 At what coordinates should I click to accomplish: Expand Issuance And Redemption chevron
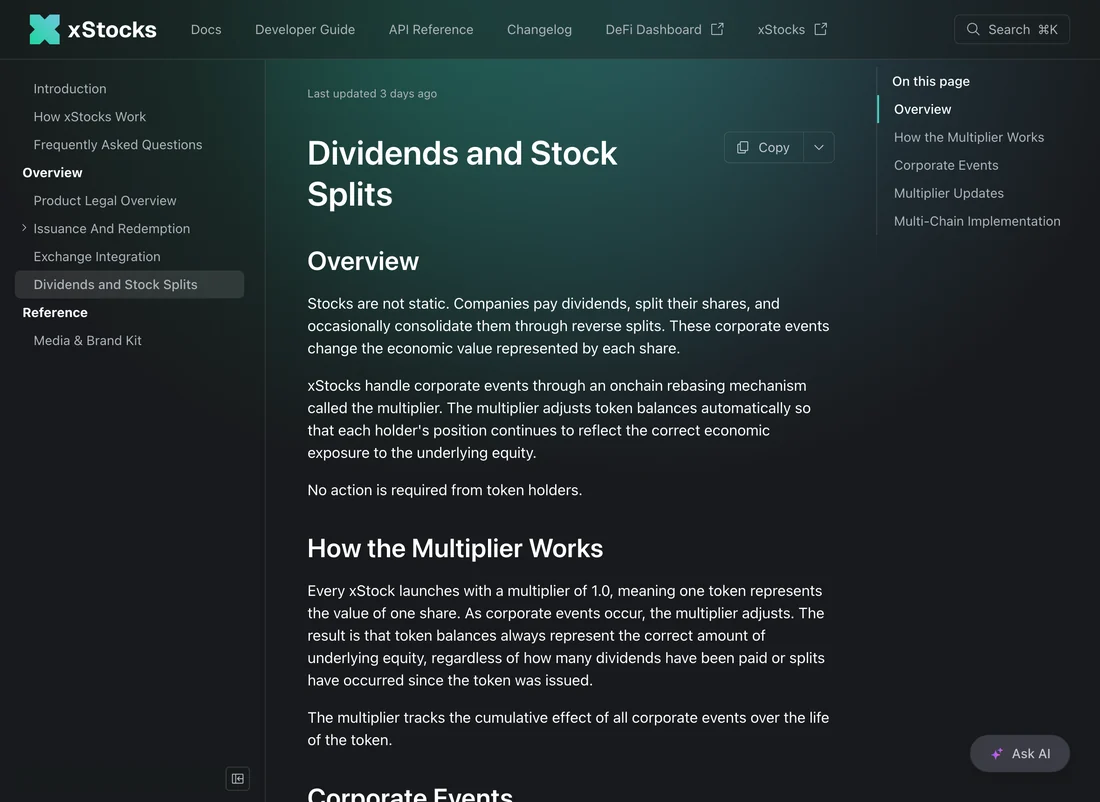click(24, 228)
